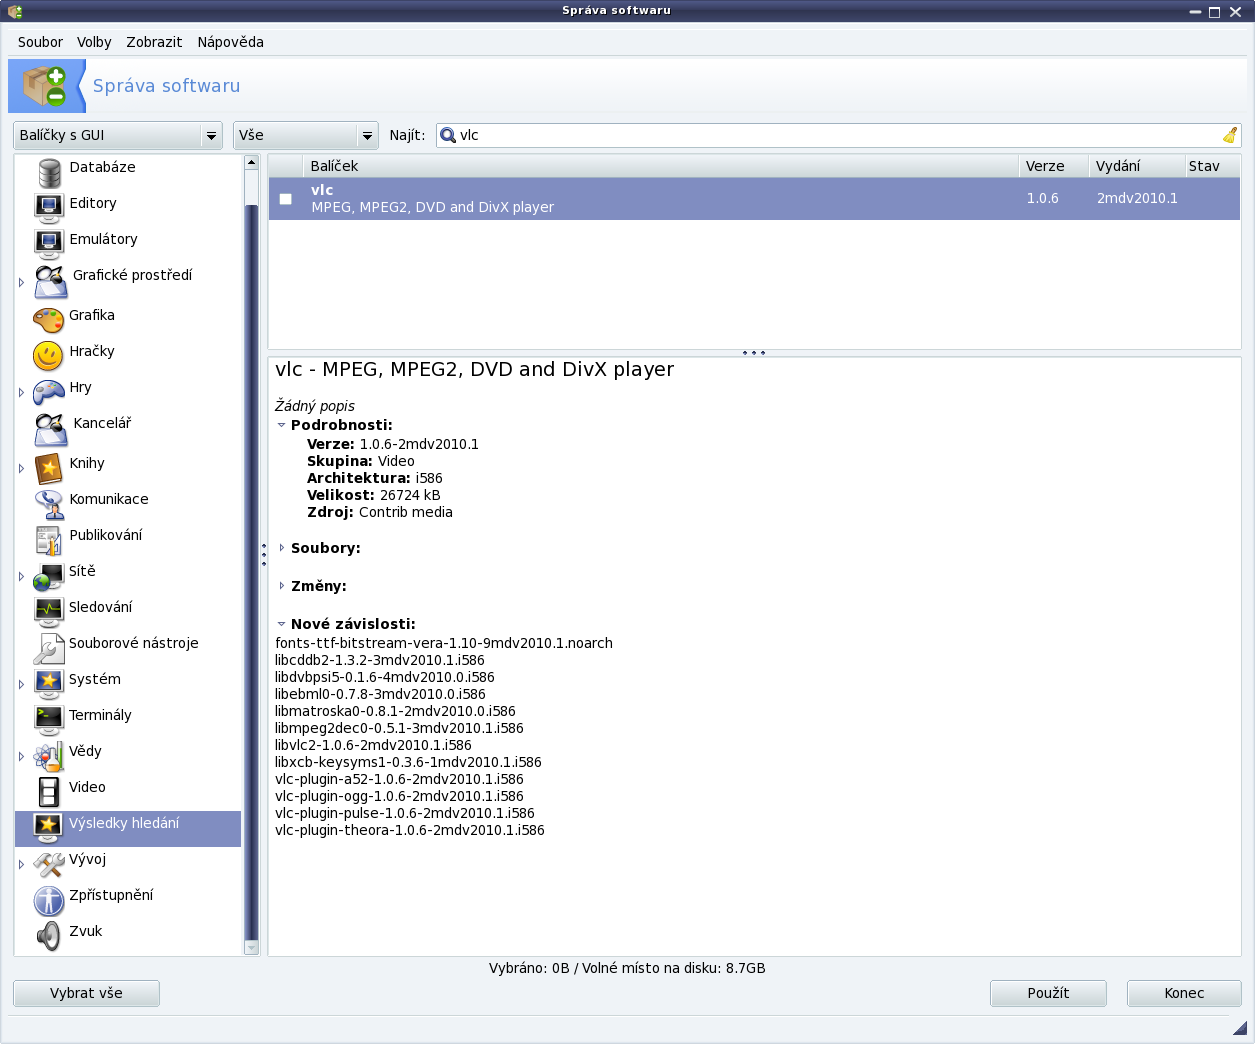Image resolution: width=1255 pixels, height=1044 pixels.
Task: Click the Emulátory category icon
Action: coord(49,244)
